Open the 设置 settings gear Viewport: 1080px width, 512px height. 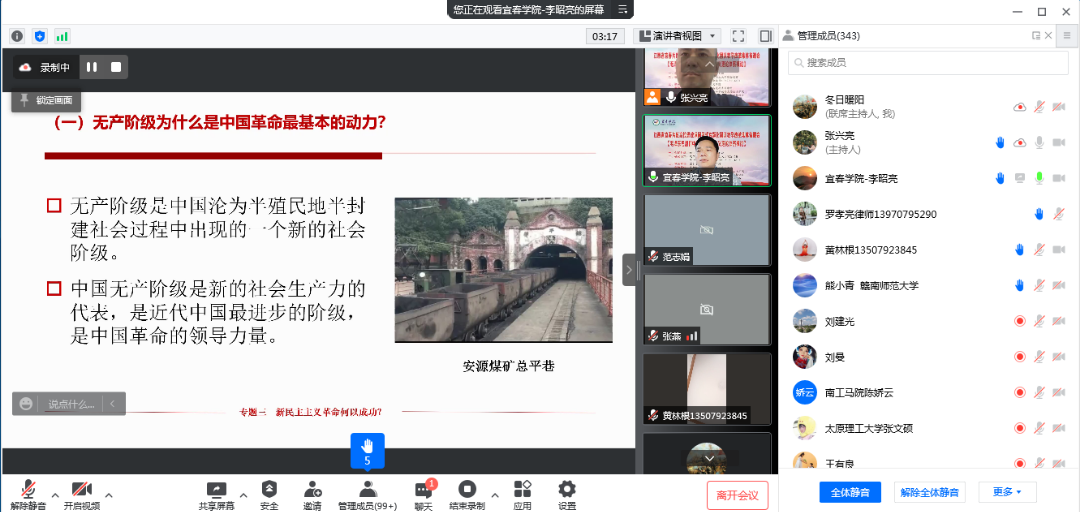pos(567,489)
